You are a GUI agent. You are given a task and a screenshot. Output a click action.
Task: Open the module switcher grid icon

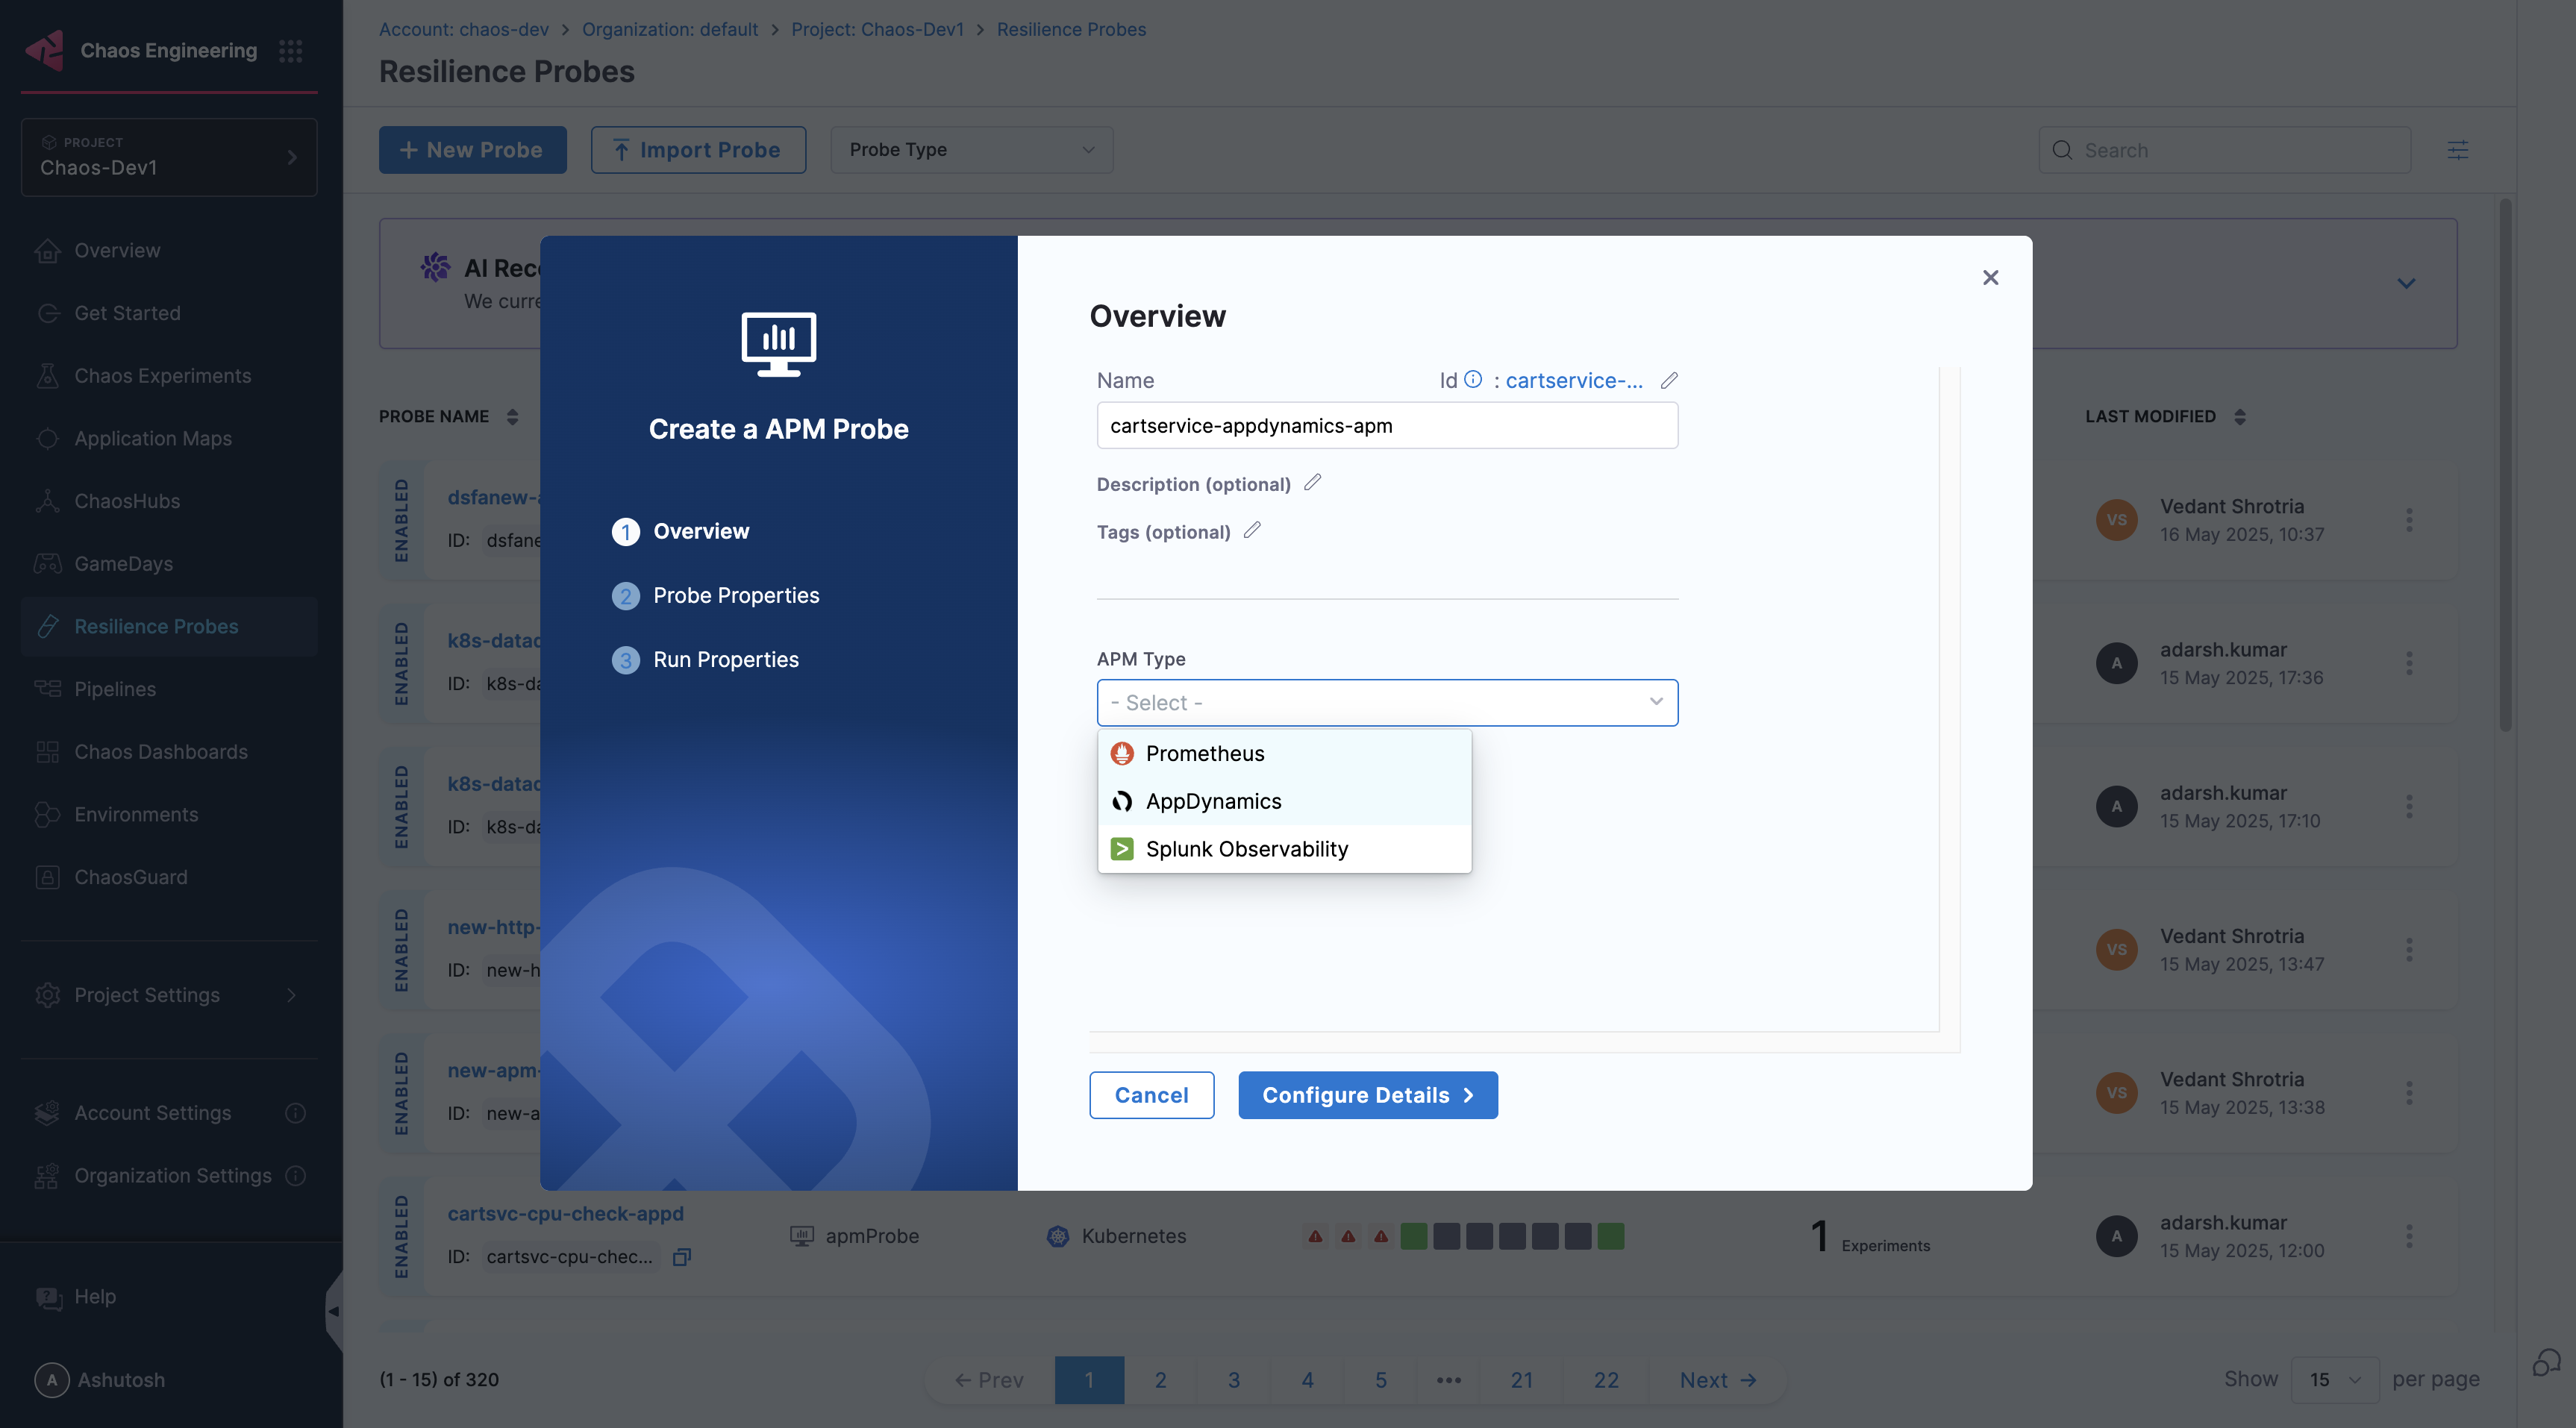click(x=290, y=50)
